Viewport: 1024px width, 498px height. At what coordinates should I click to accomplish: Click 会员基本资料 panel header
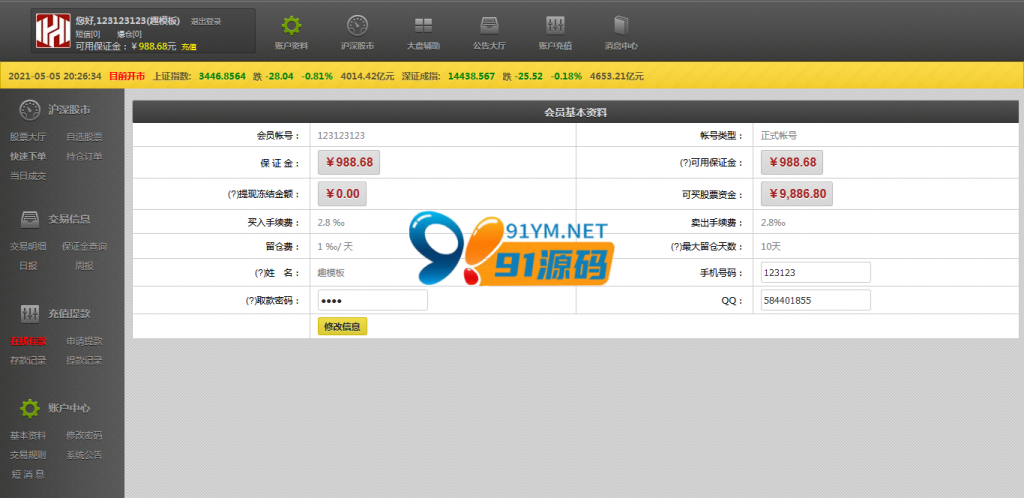point(575,112)
